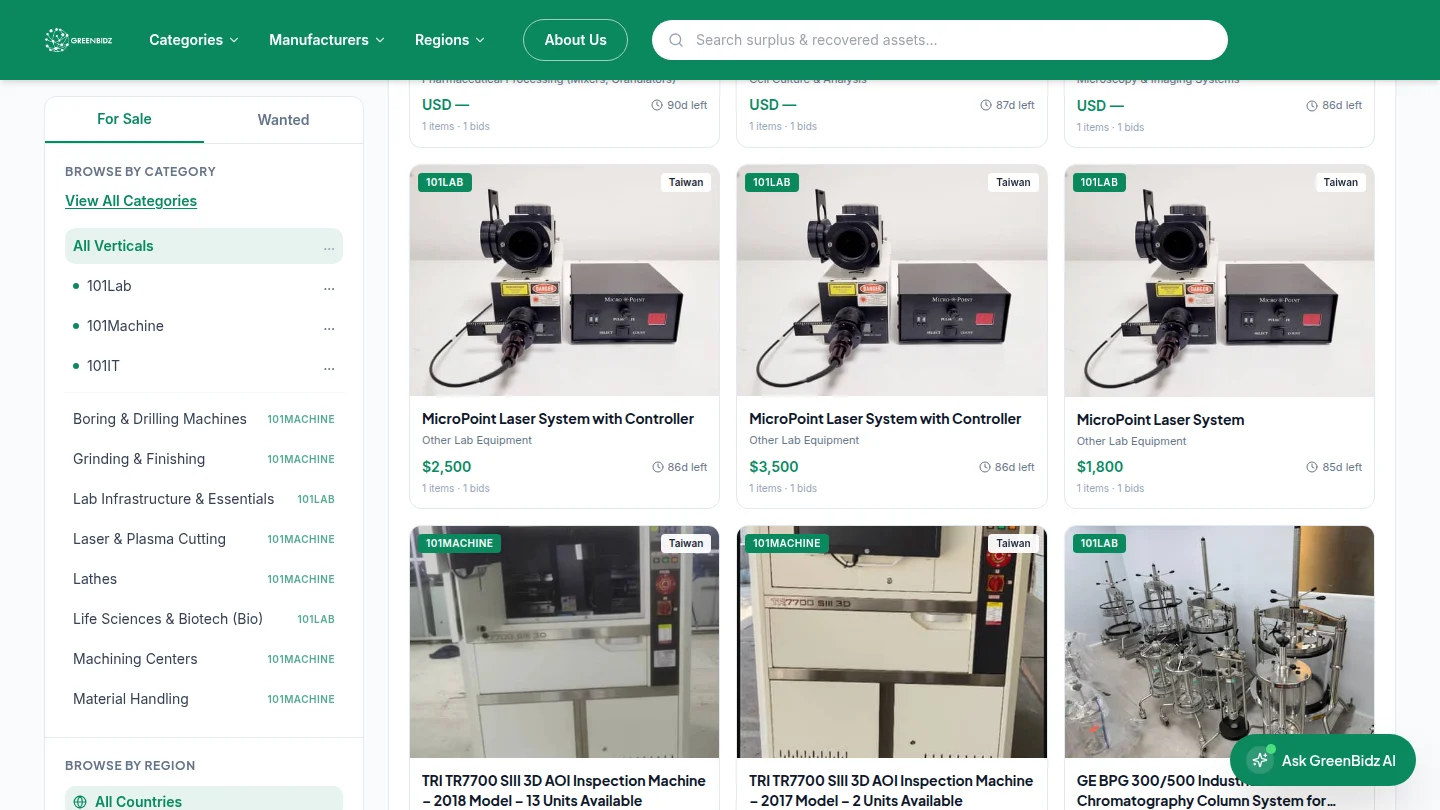Open the Machining Centers category

click(204, 659)
